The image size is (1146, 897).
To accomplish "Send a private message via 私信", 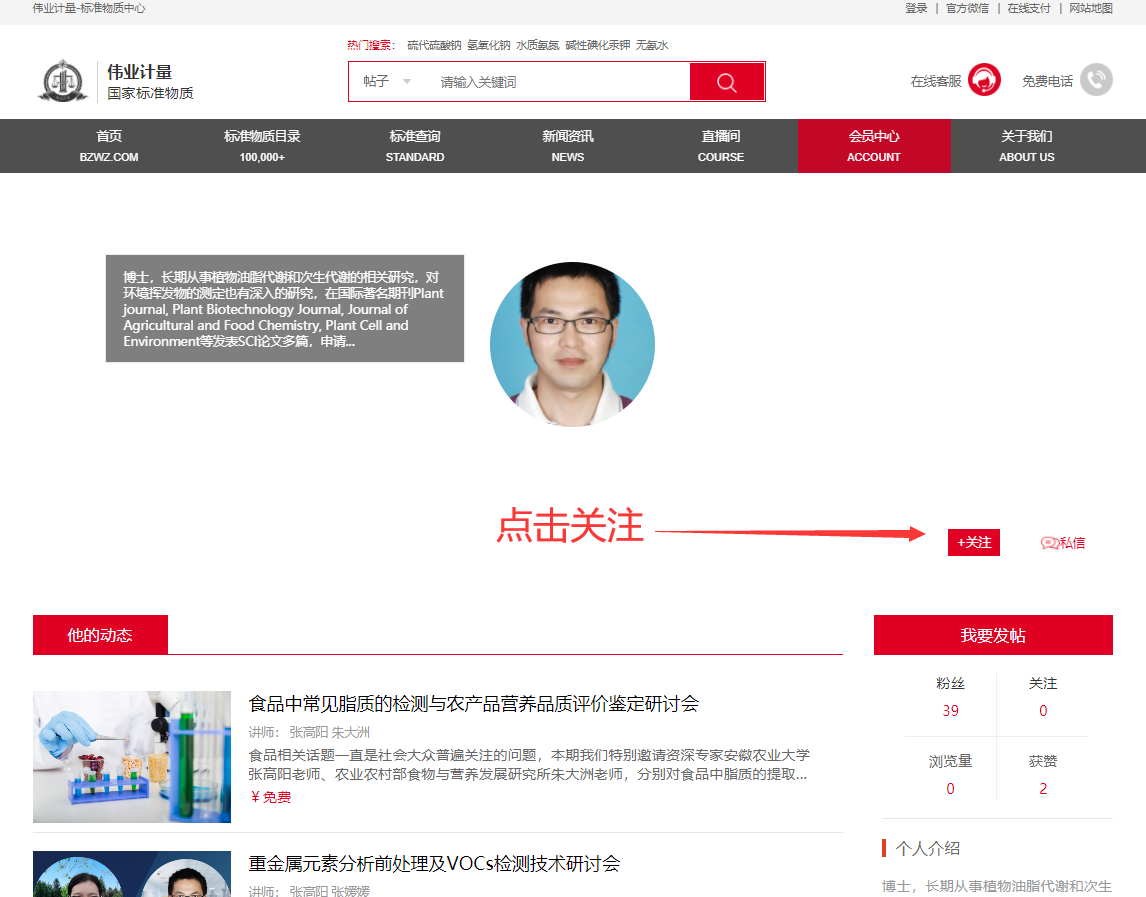I will click(1063, 542).
